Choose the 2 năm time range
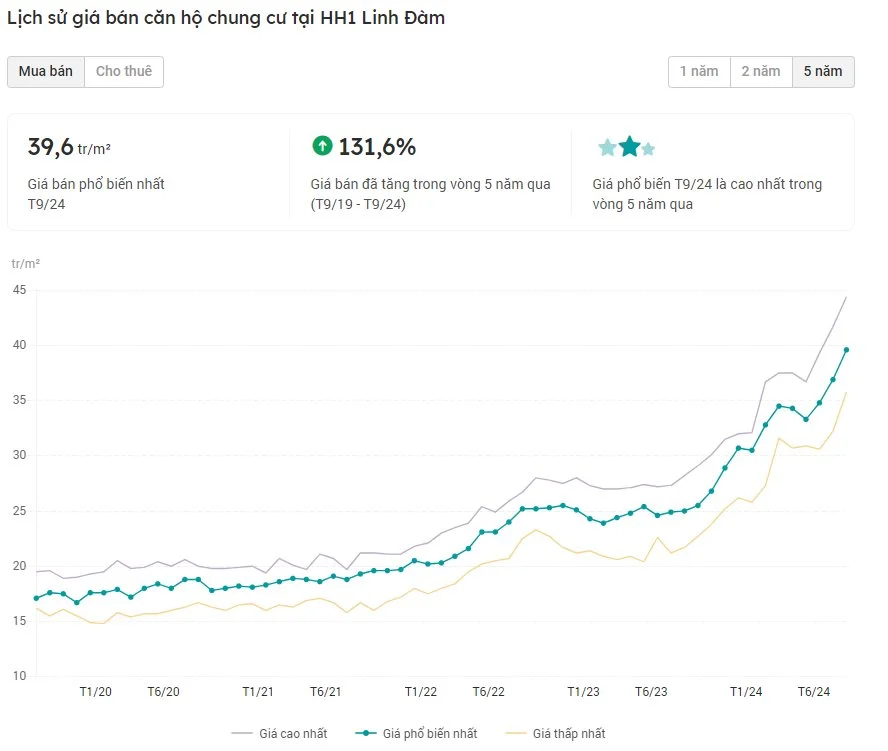This screenshot has width=888, height=751. pyautogui.click(x=761, y=71)
